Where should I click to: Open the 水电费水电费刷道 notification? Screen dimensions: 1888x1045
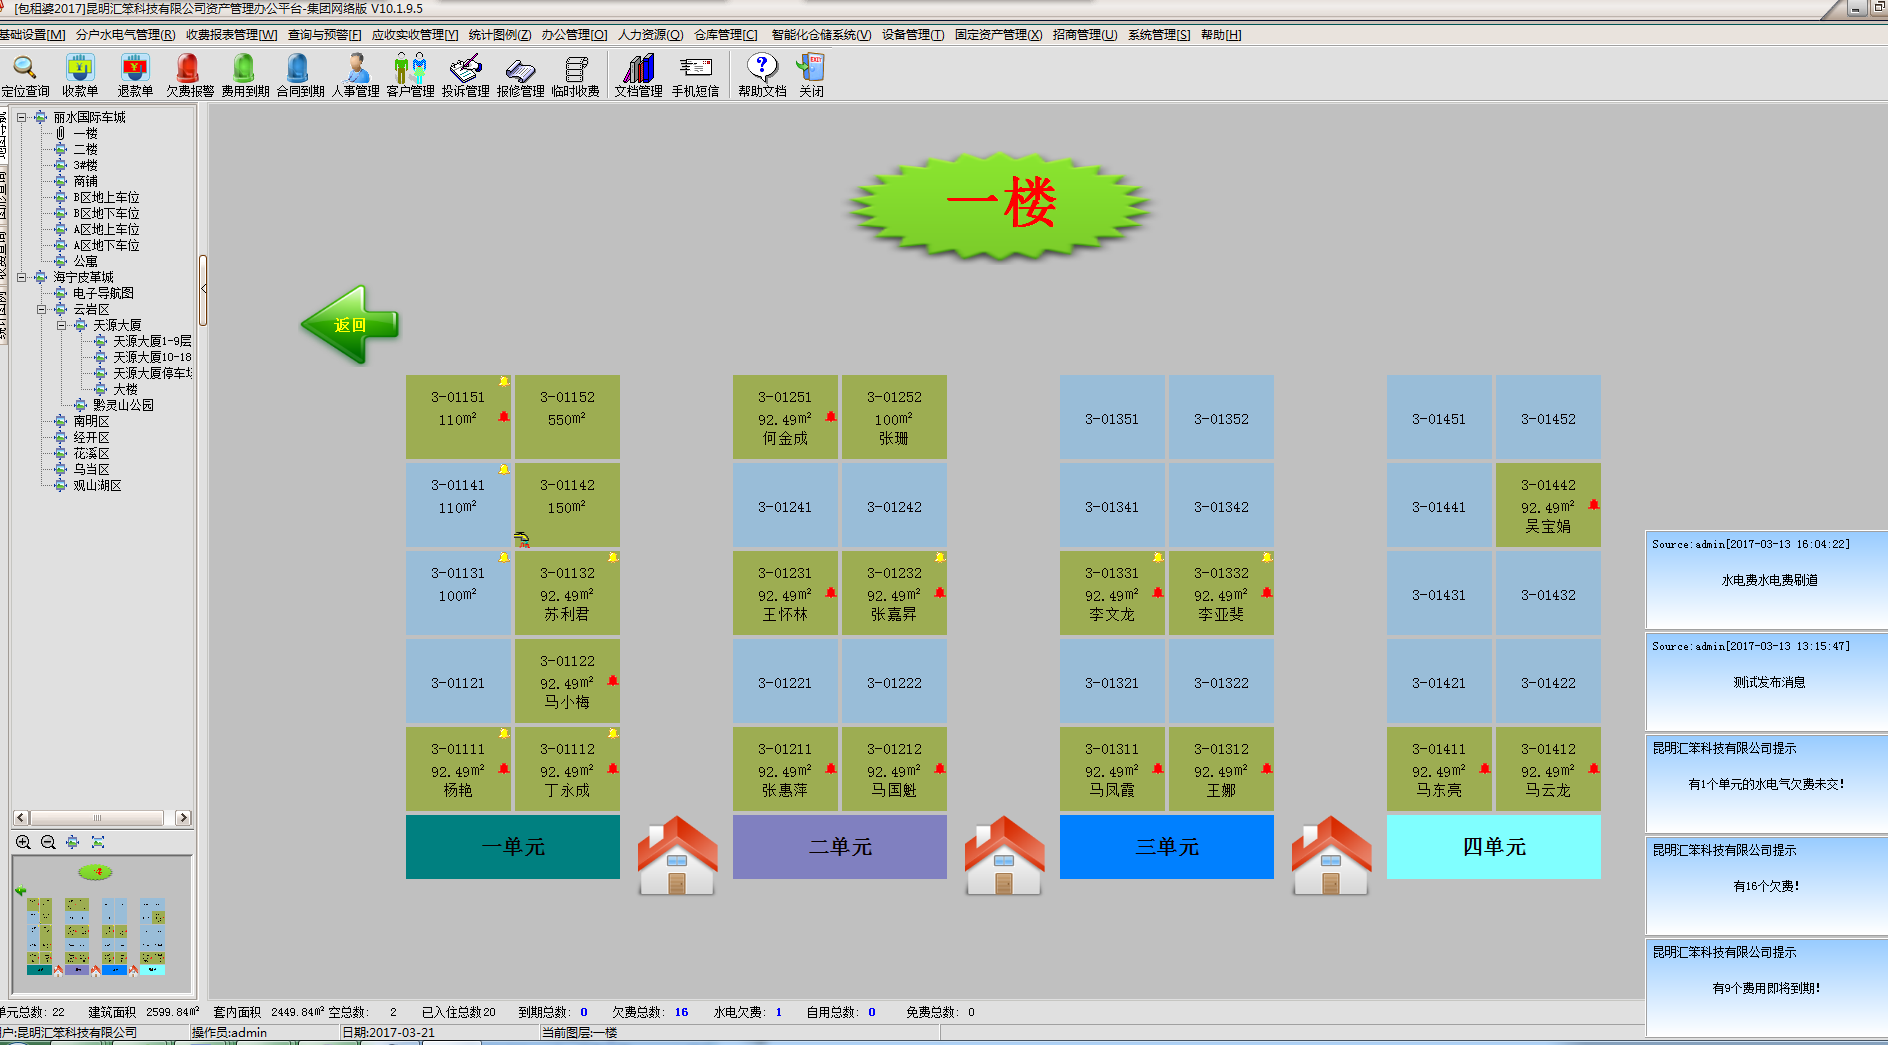pyautogui.click(x=1769, y=580)
